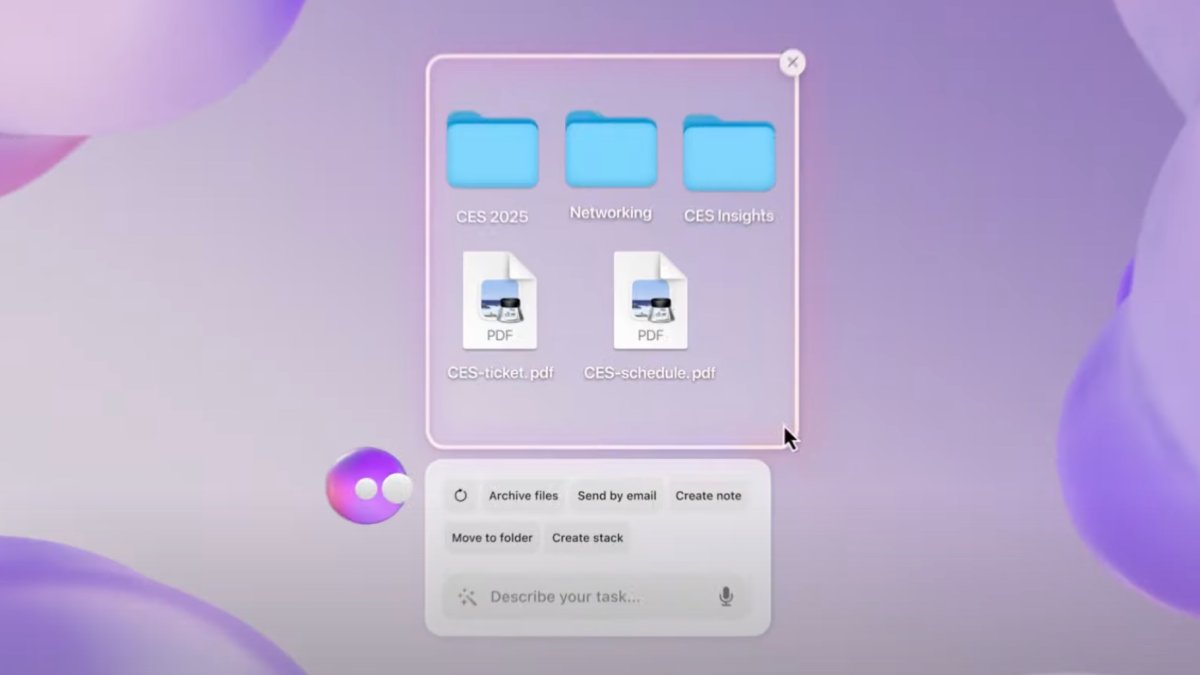Click the microphone voice input icon

point(726,597)
